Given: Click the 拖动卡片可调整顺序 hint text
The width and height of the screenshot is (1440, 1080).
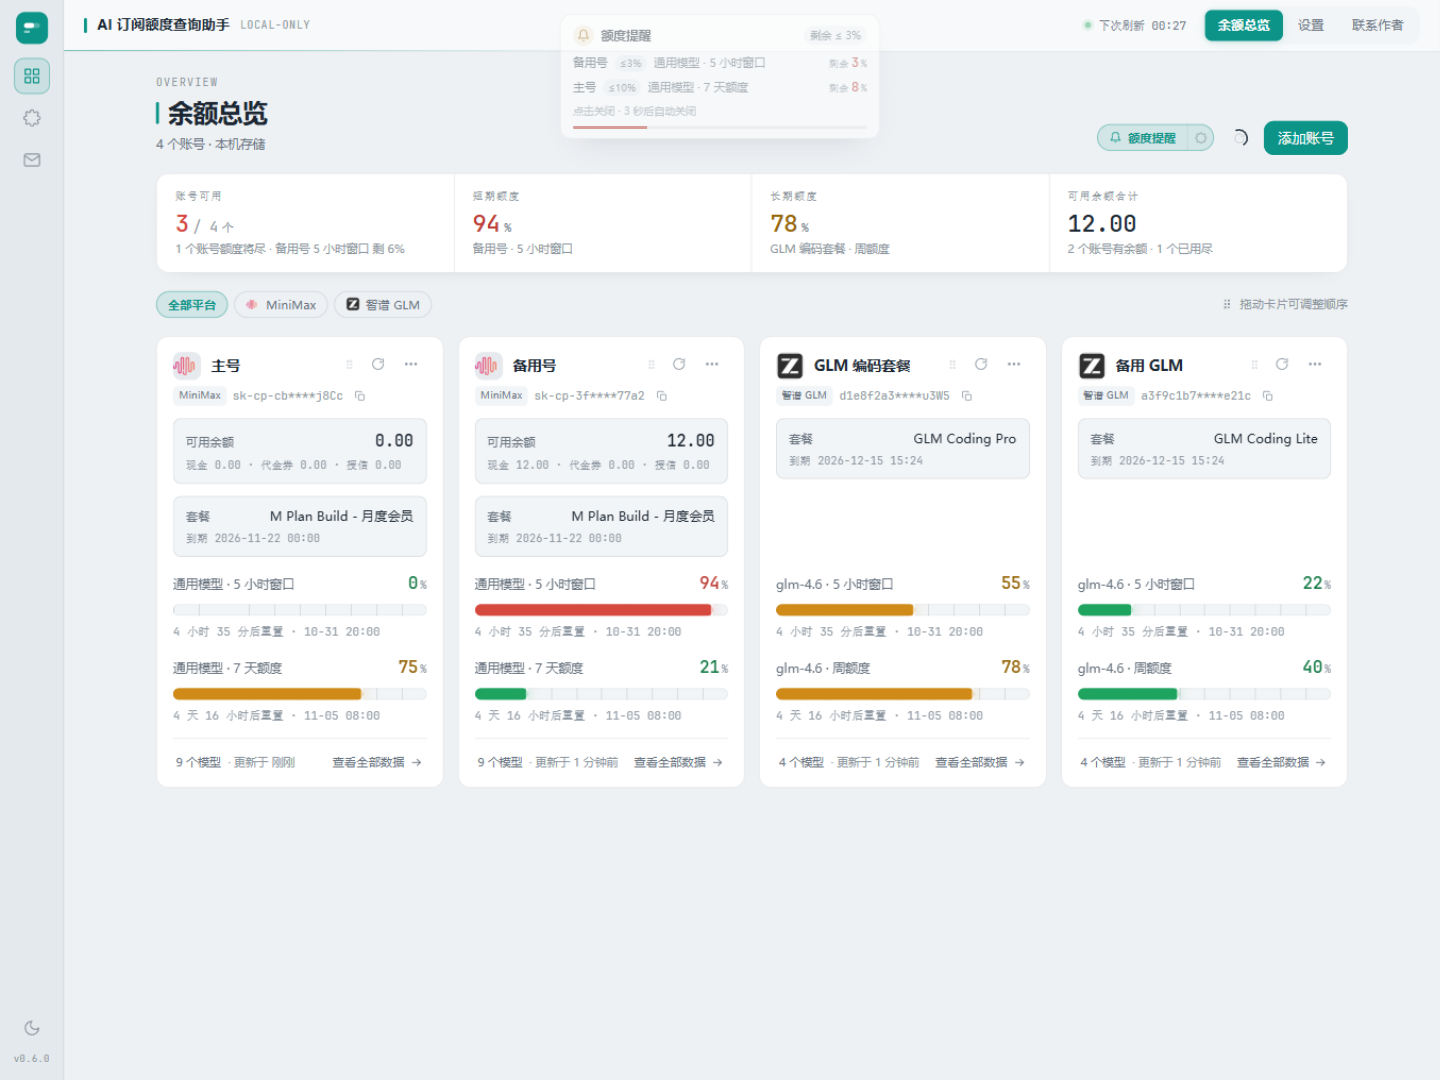Looking at the screenshot, I should pos(1285,304).
